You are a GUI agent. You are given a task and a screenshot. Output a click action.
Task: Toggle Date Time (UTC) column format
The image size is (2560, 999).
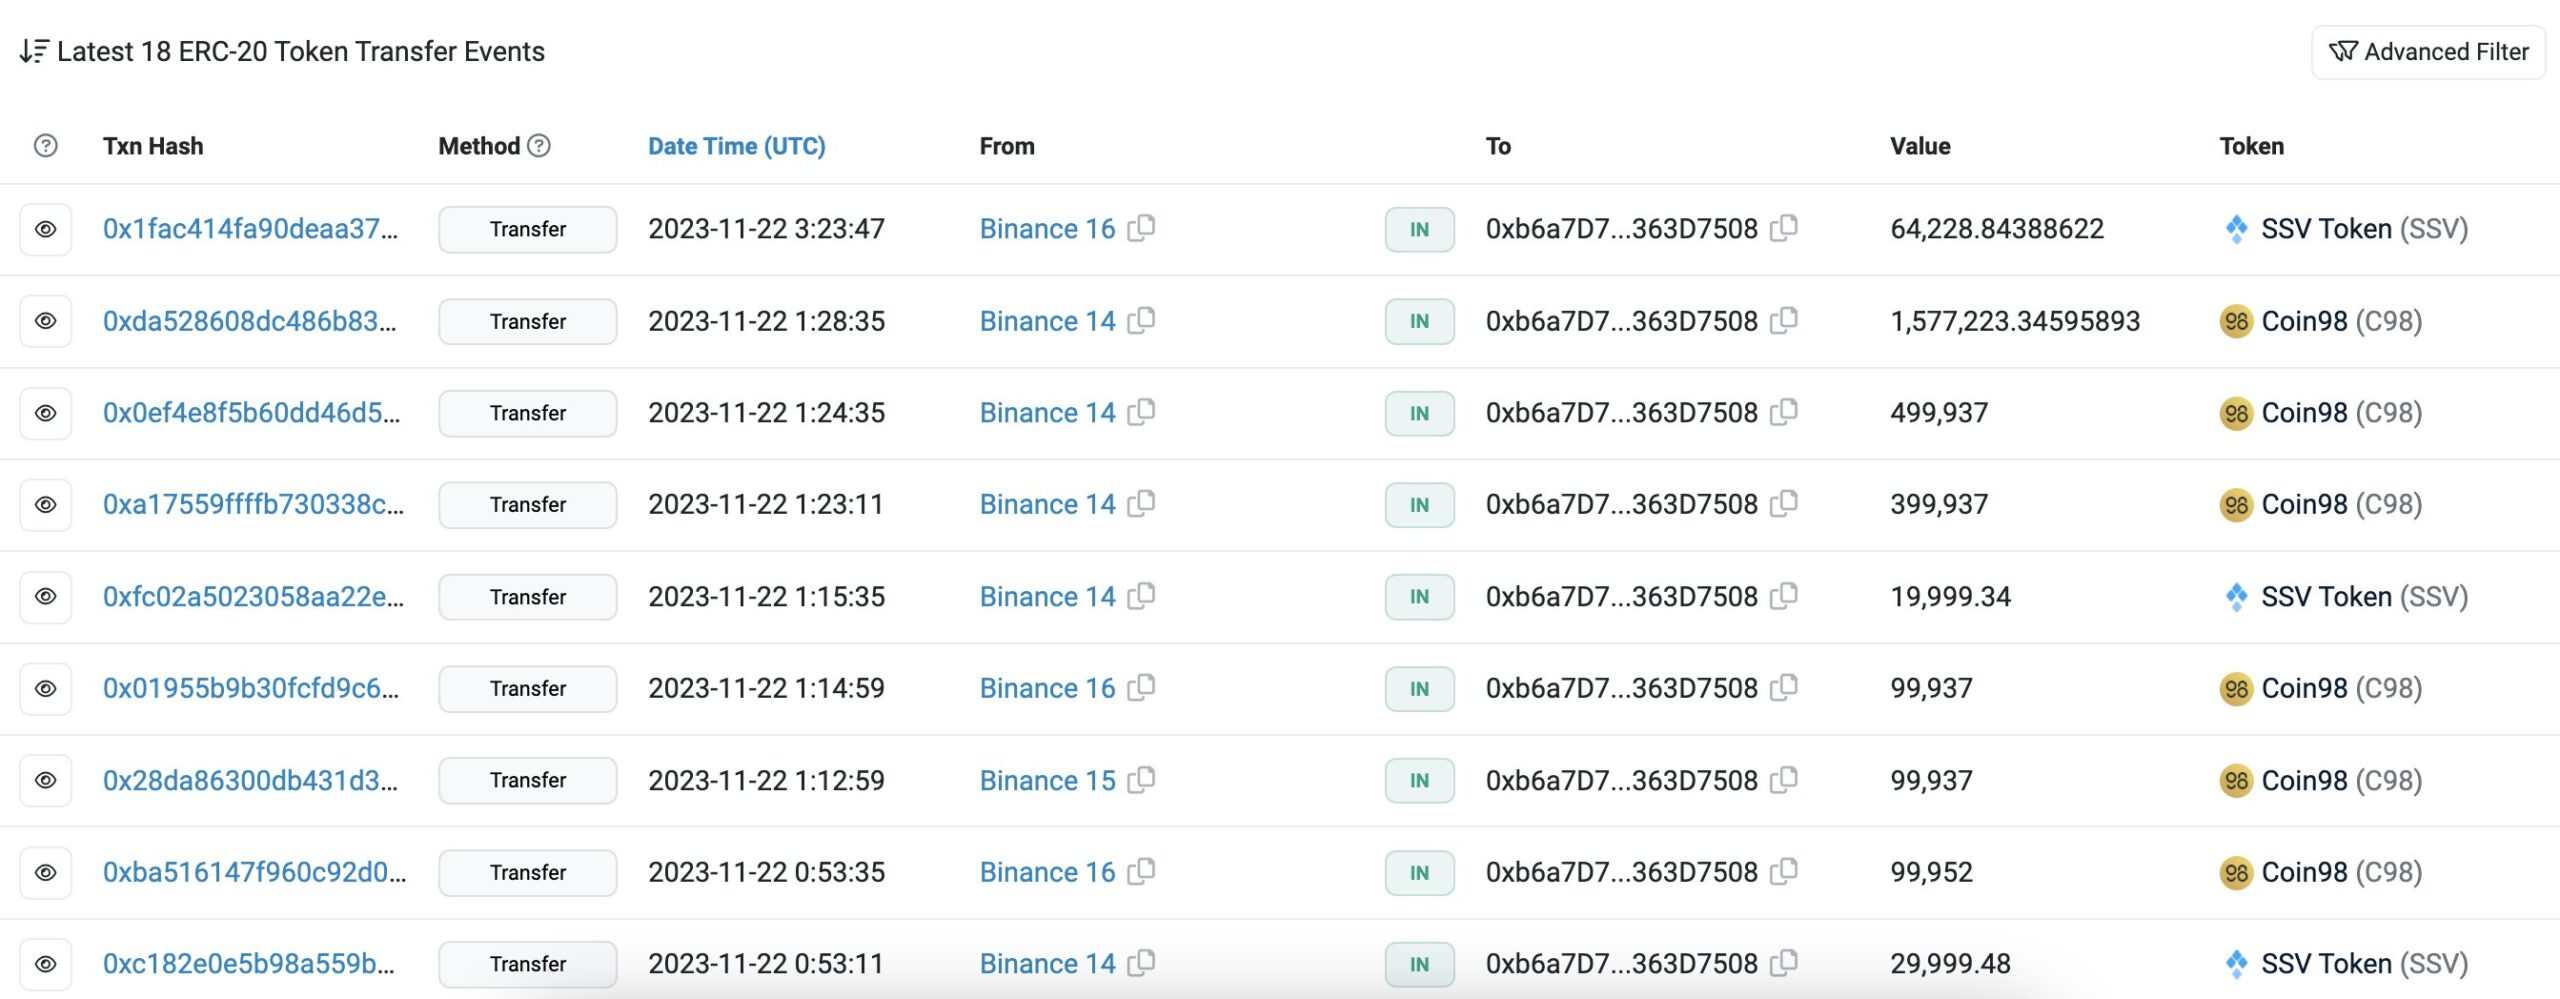tap(736, 146)
